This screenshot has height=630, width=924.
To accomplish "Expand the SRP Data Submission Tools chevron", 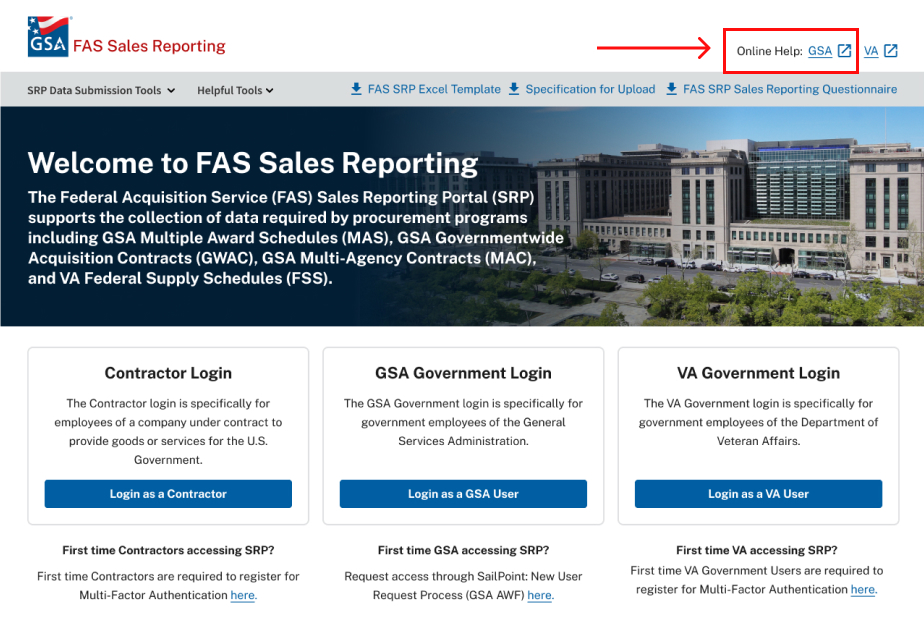I will 171,91.
